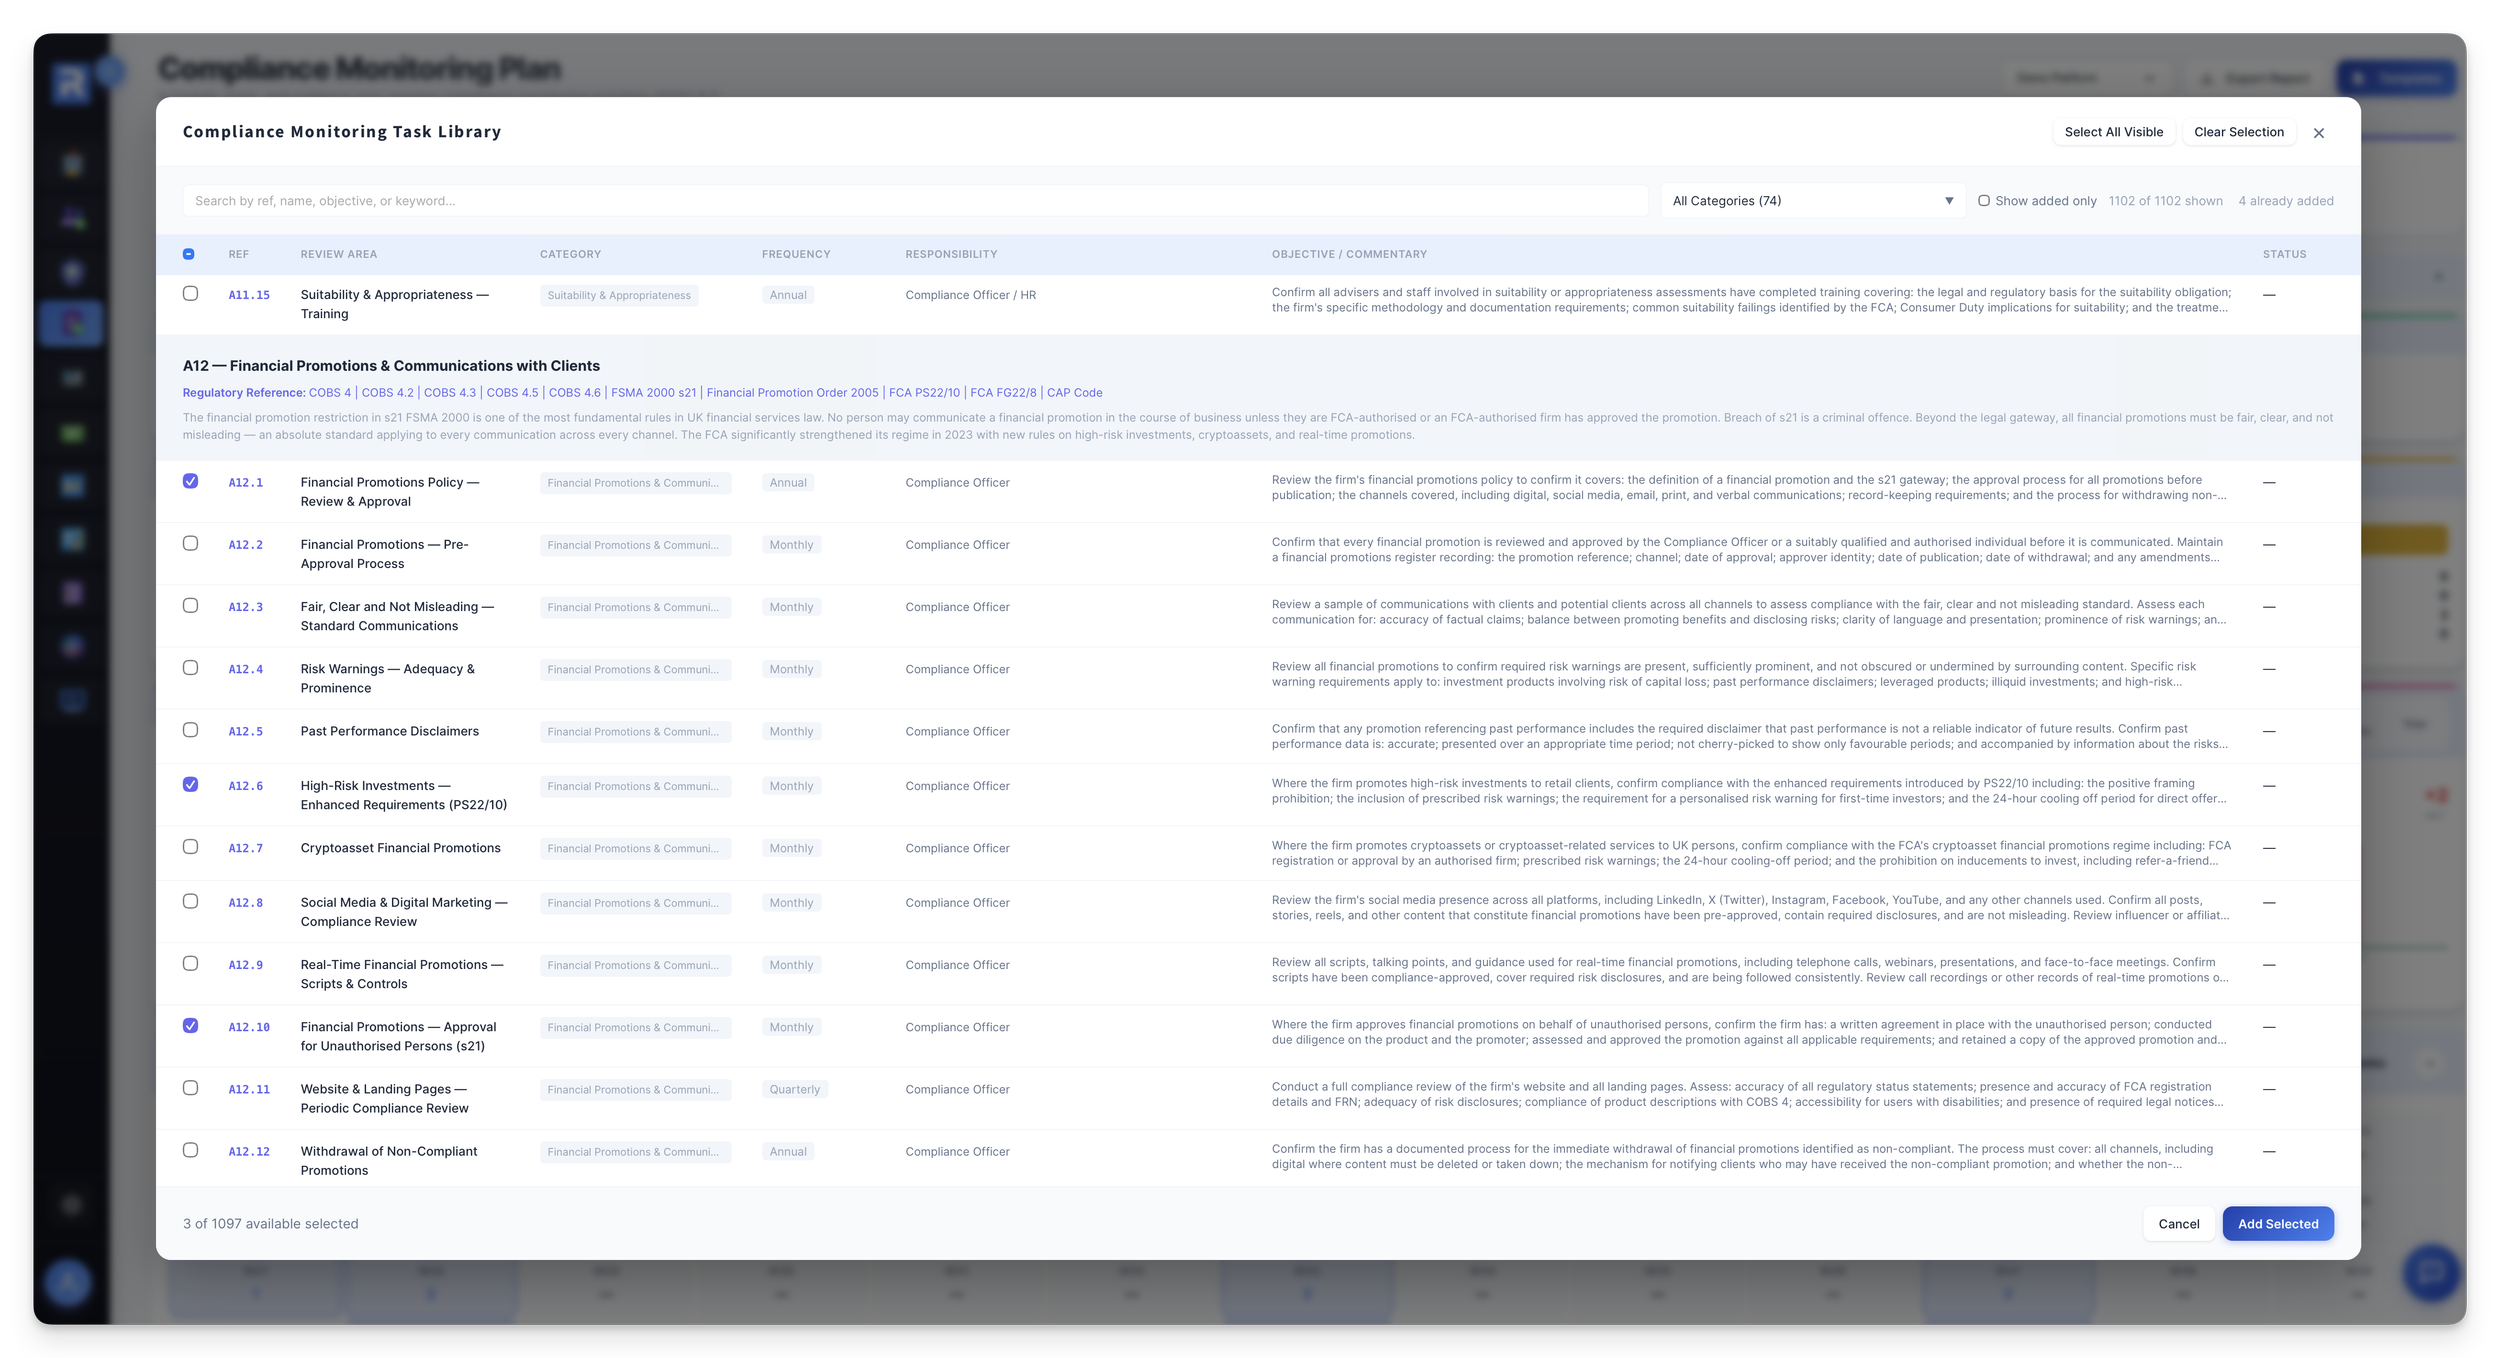This screenshot has height=1358, width=2500.
Task: Uncheck the A12.6 High-Risk Investments row
Action: coord(190,784)
